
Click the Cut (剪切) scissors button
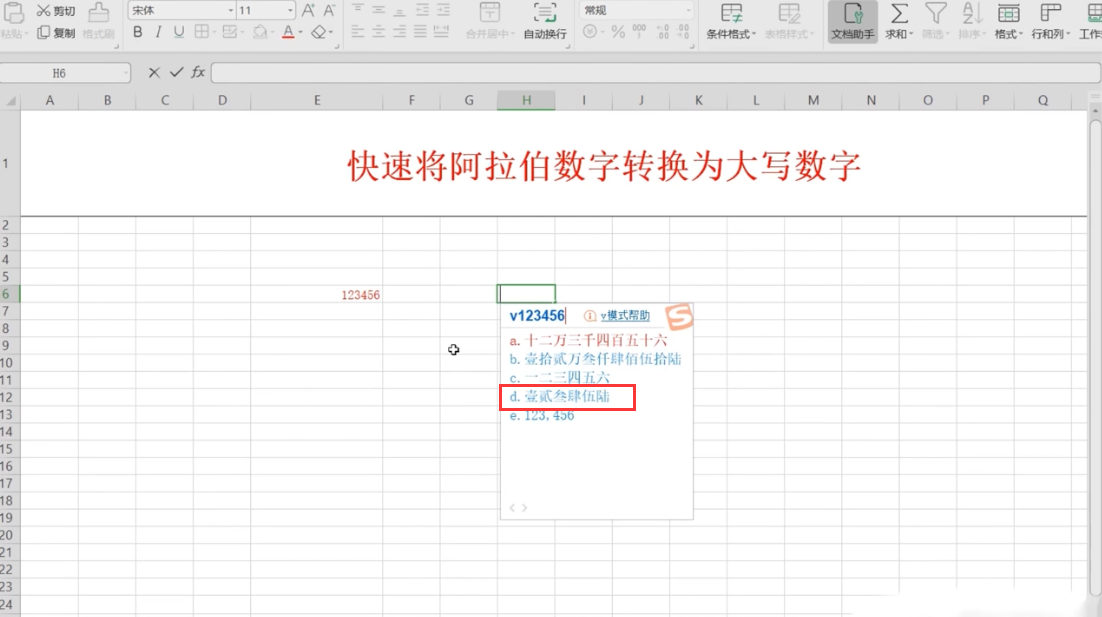(56, 11)
